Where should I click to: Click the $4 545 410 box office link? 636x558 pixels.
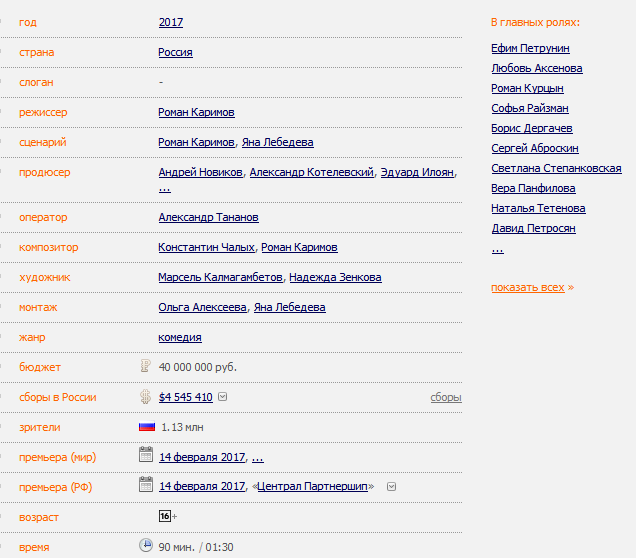tap(185, 397)
